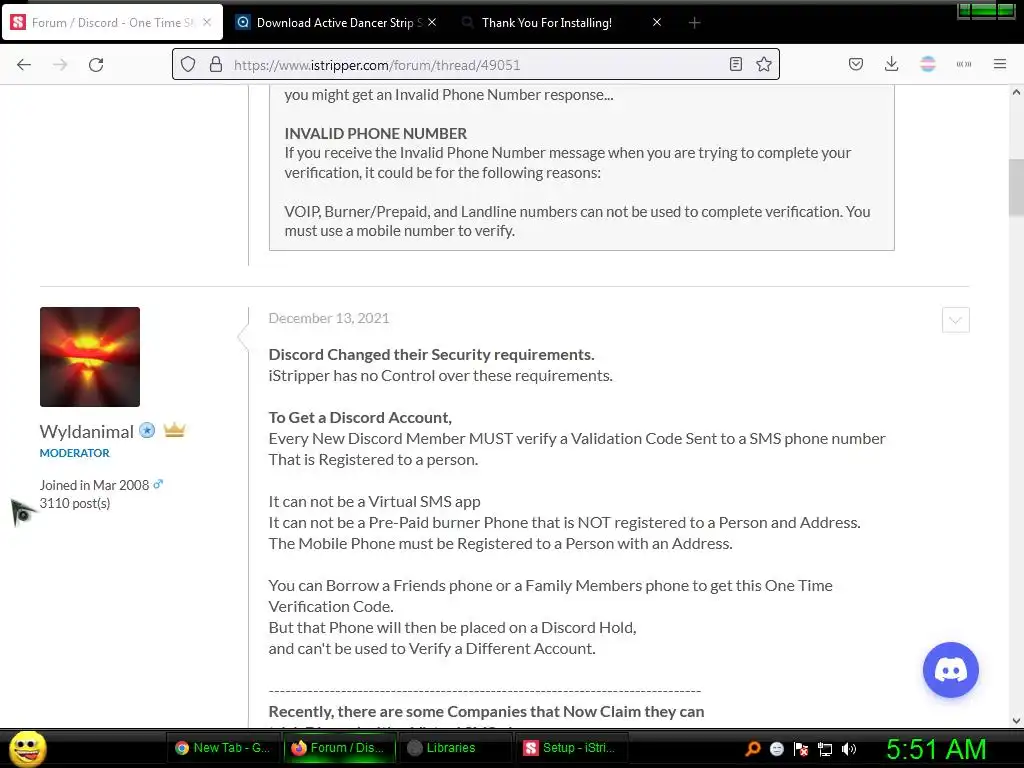Reload the current forum page
This screenshot has height=768, width=1024.
coord(96,65)
